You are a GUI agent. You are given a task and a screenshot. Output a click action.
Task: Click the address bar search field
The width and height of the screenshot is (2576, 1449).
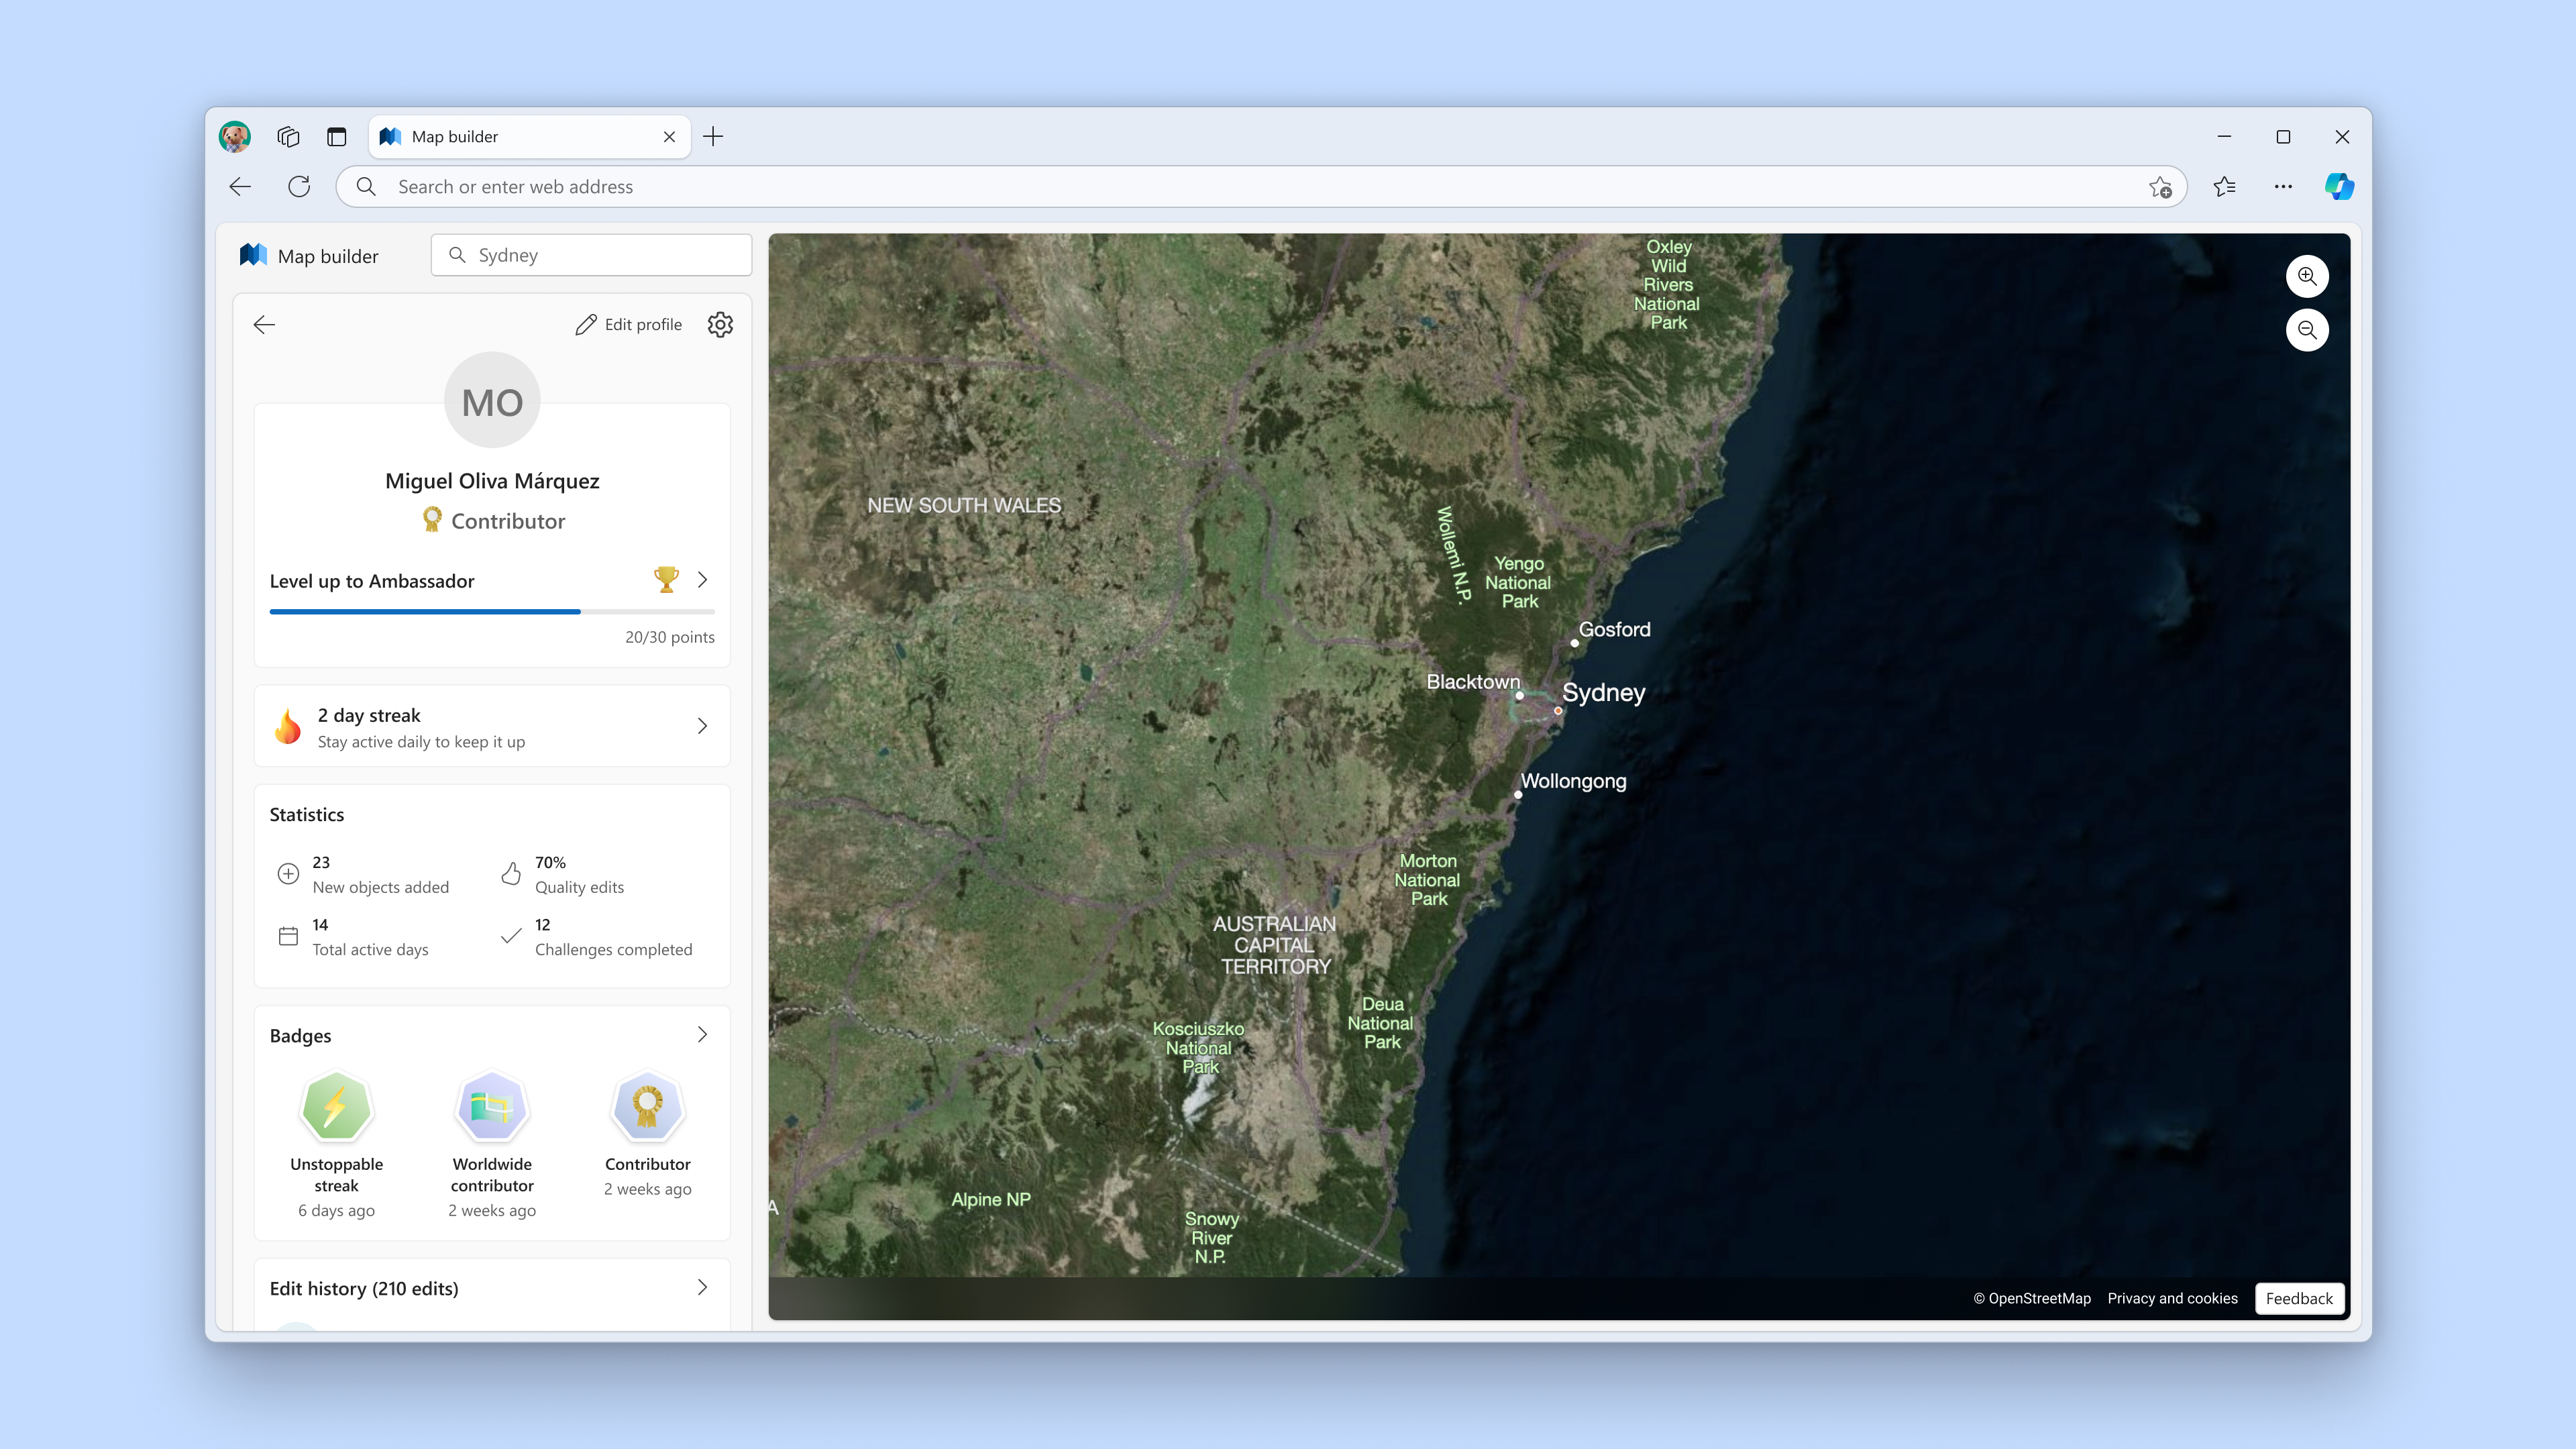[x=1260, y=187]
